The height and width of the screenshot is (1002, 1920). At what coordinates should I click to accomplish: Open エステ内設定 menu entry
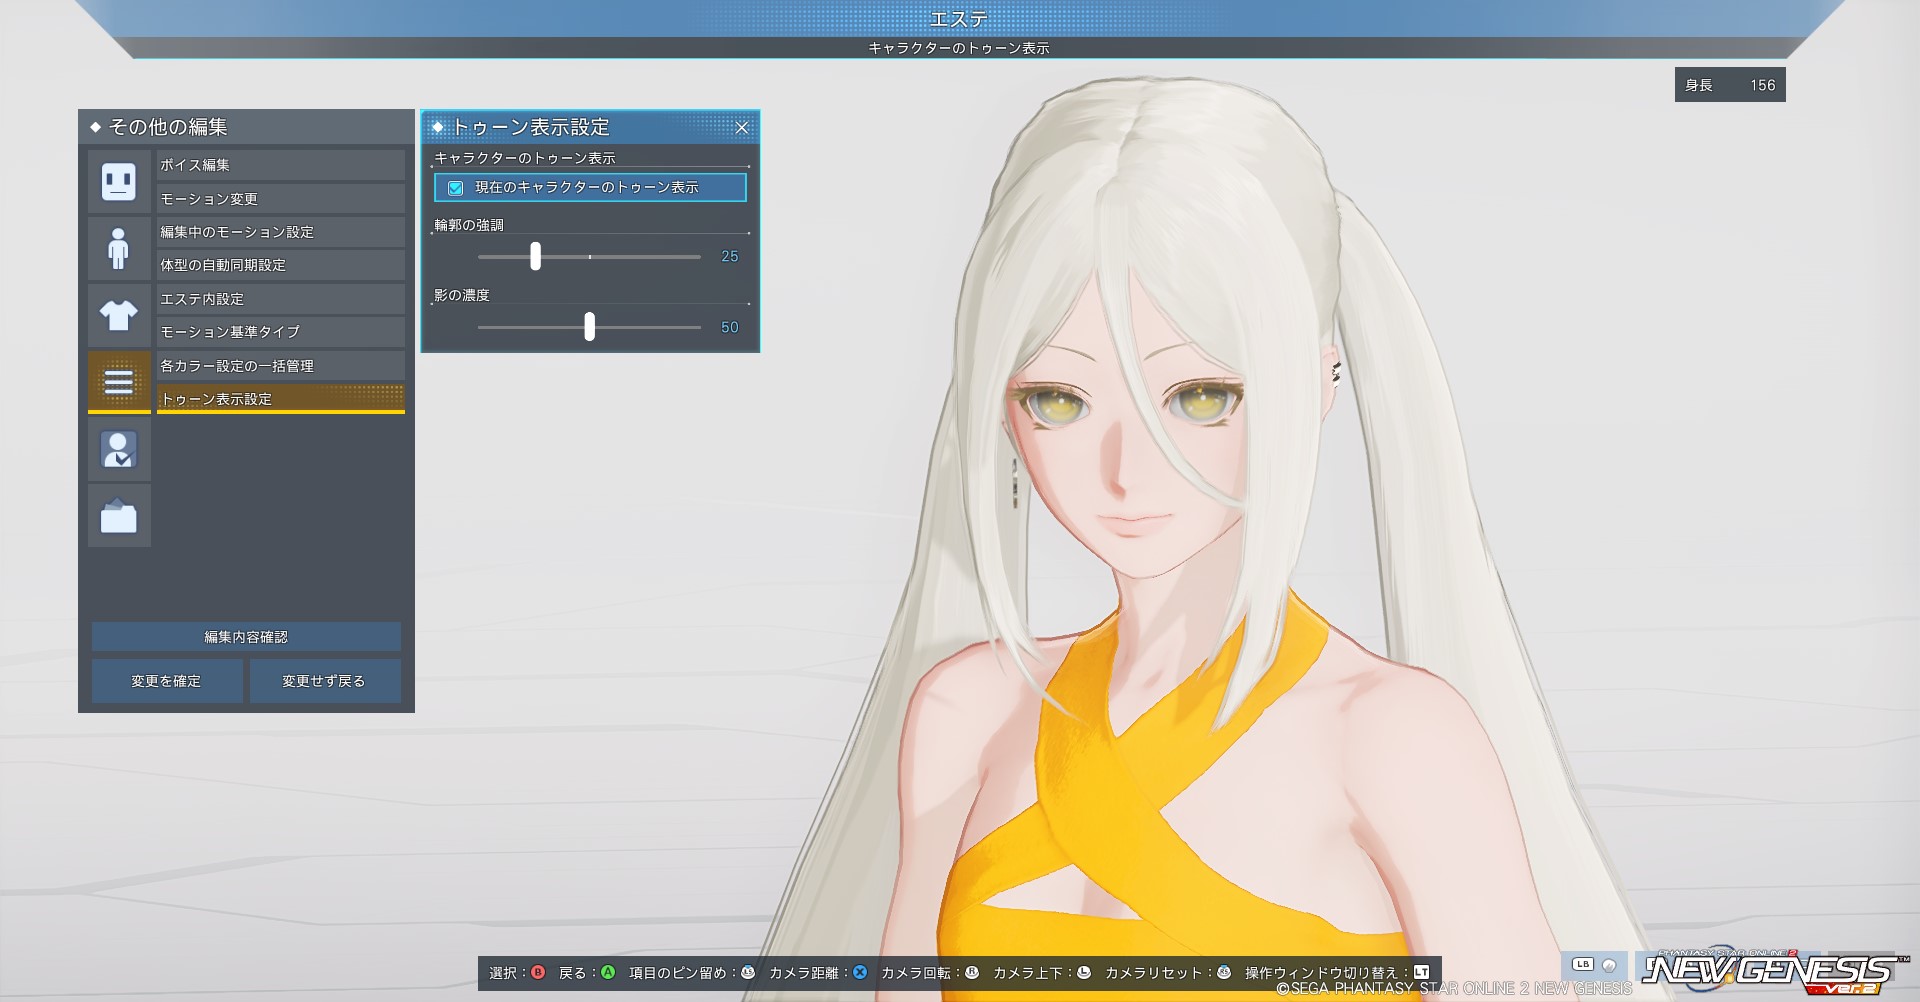tap(280, 299)
